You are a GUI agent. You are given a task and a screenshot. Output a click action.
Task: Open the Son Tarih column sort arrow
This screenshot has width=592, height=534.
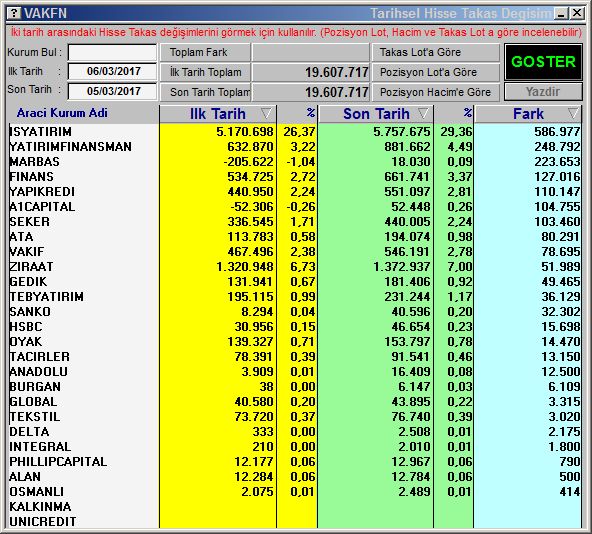pos(423,113)
